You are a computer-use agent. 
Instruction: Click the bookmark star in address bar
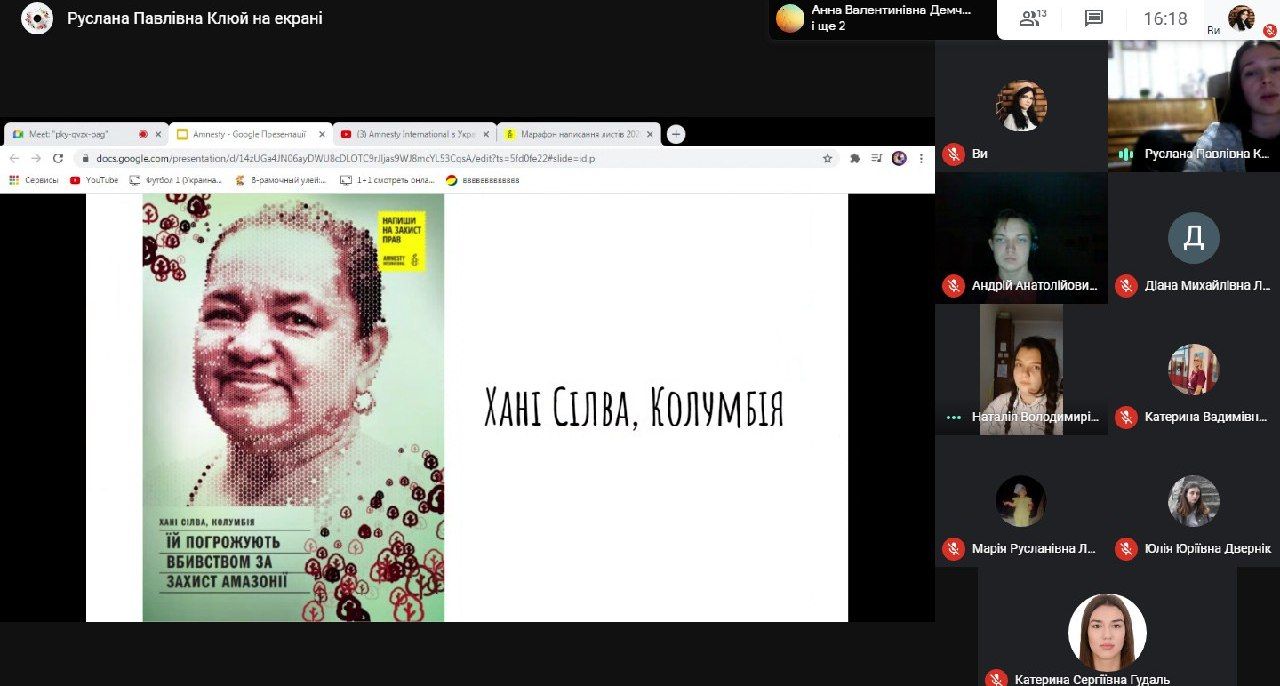click(x=827, y=158)
